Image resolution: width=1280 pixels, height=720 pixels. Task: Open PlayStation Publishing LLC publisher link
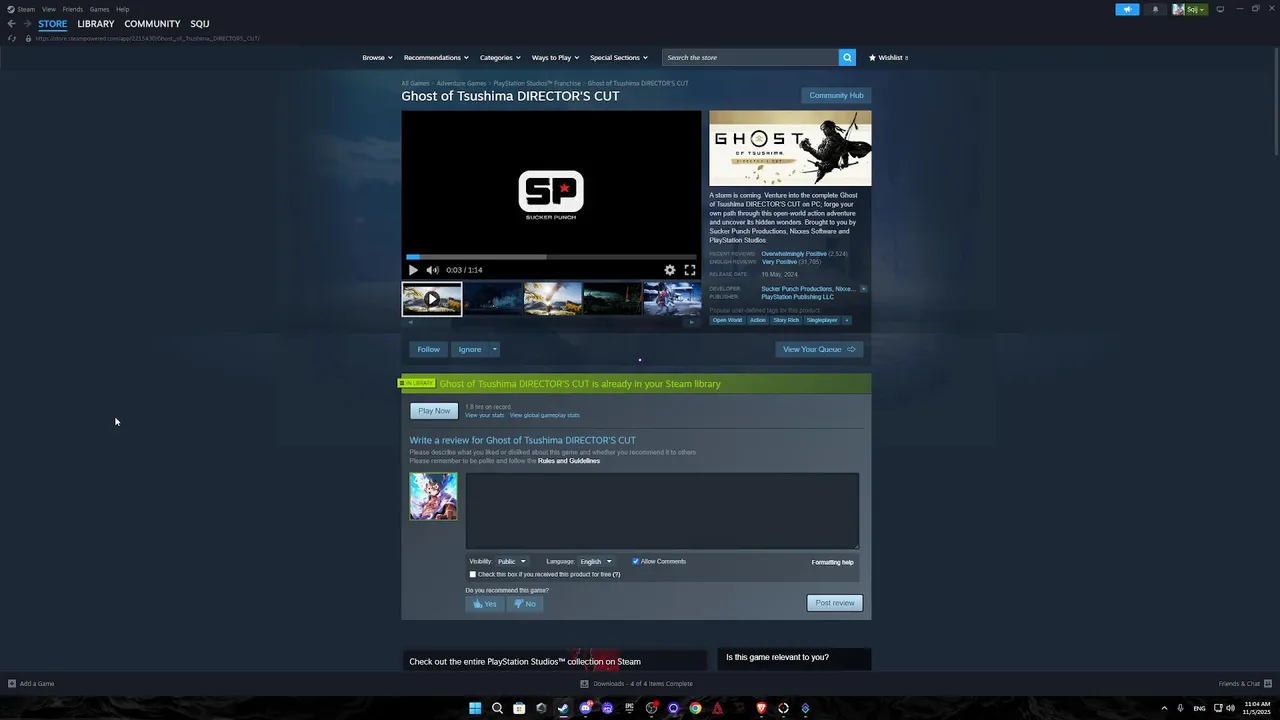coord(797,297)
